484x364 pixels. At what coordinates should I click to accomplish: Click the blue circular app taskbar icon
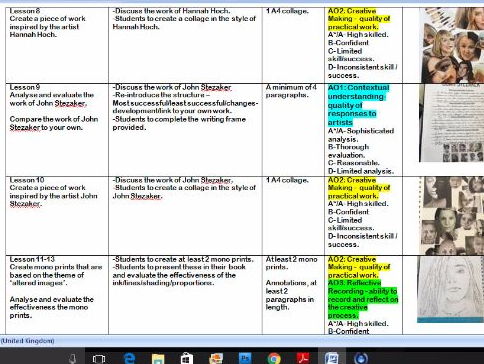[x=361, y=359]
